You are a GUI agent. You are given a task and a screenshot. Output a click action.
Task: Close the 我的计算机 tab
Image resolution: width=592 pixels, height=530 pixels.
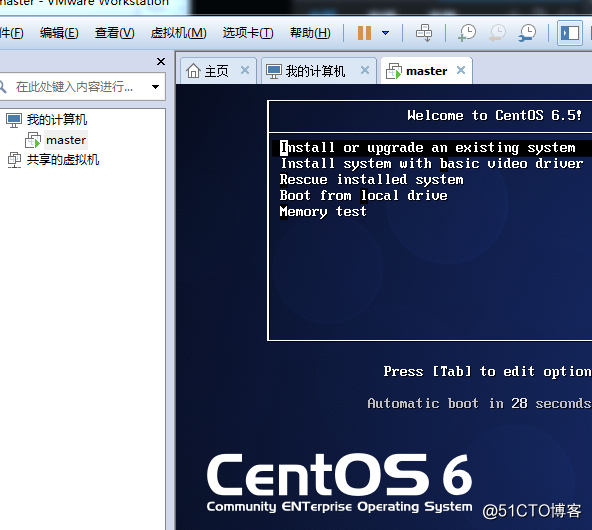pos(365,70)
